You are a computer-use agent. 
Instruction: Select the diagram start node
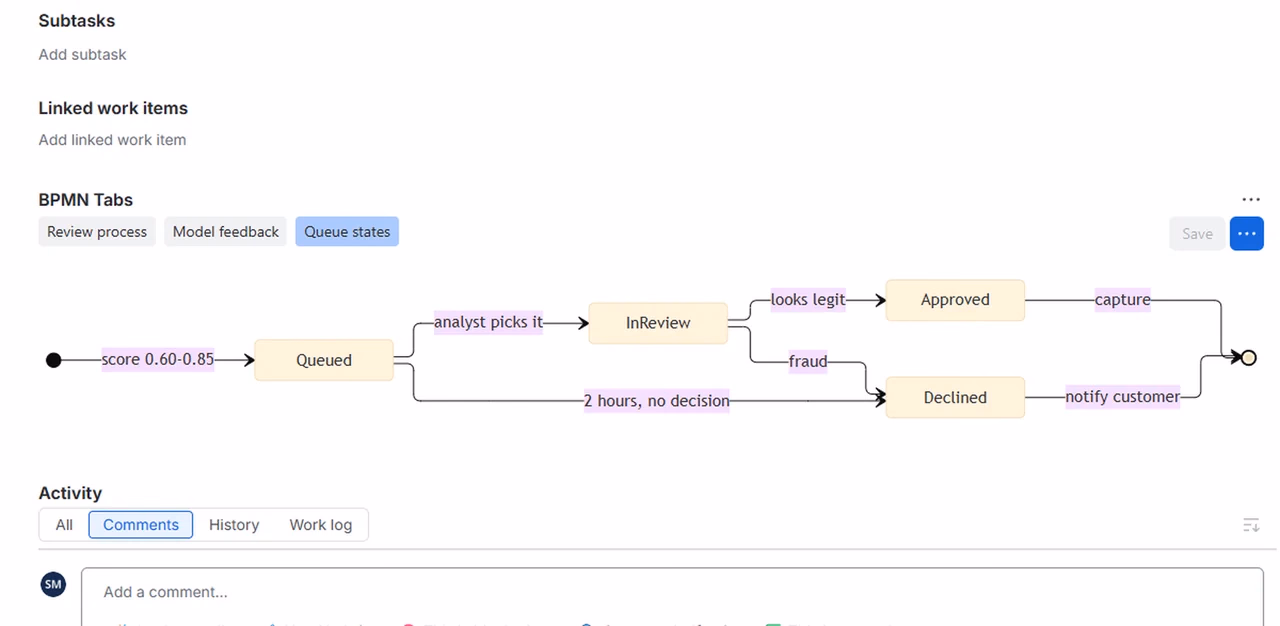click(54, 360)
